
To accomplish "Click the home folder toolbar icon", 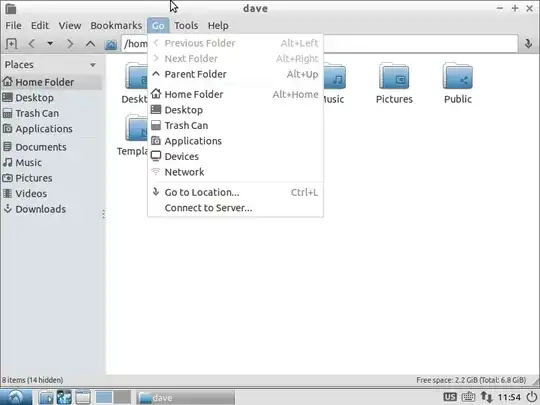I will [x=111, y=44].
